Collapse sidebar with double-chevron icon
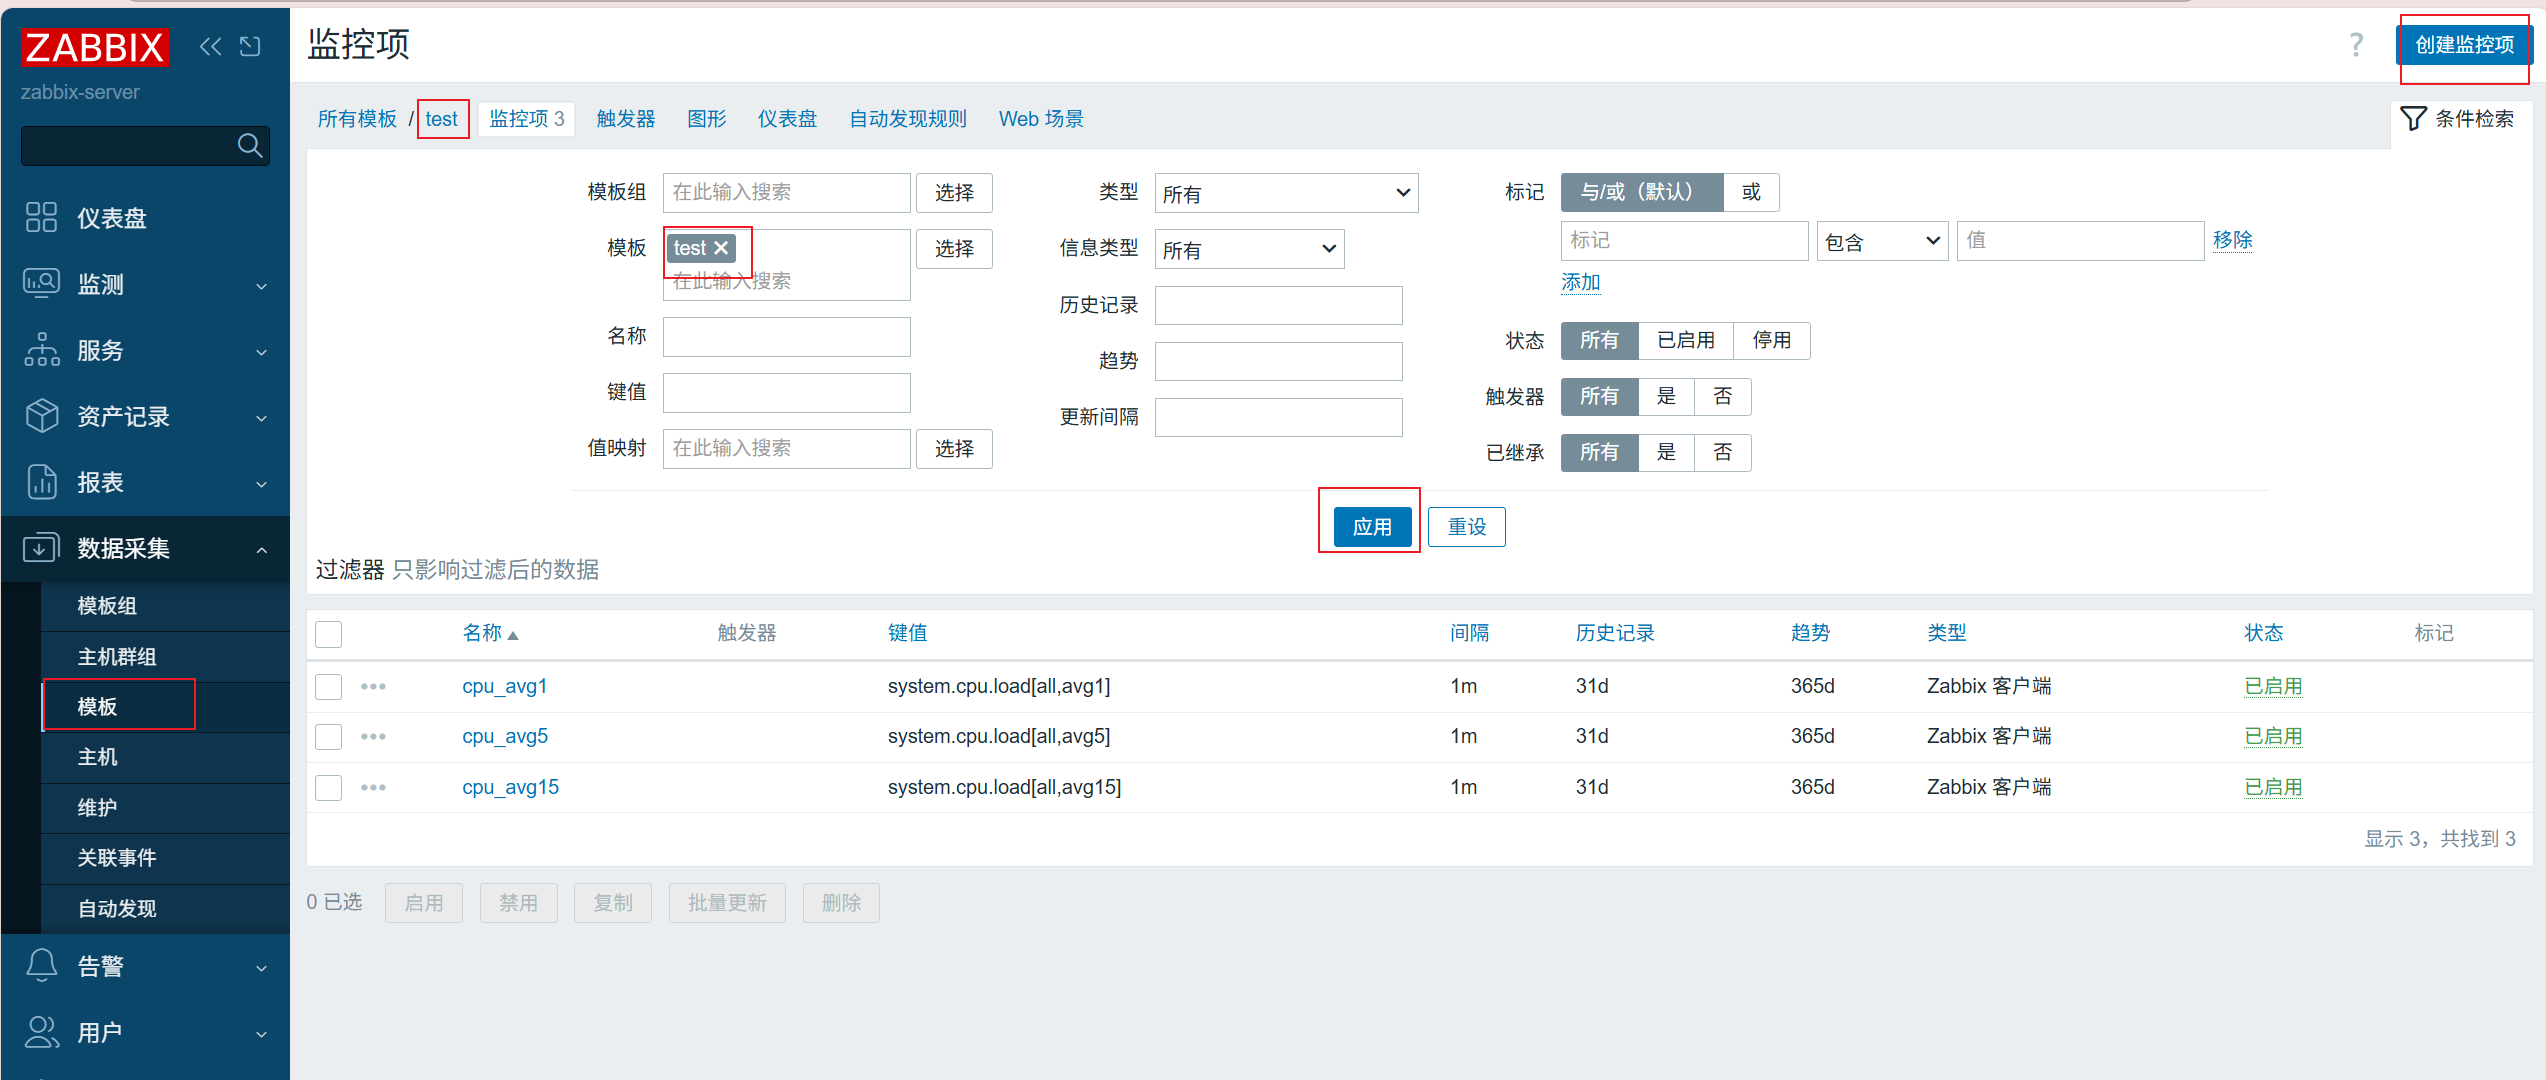Screen dimensions: 2546x1080 pyautogui.click(x=210, y=46)
